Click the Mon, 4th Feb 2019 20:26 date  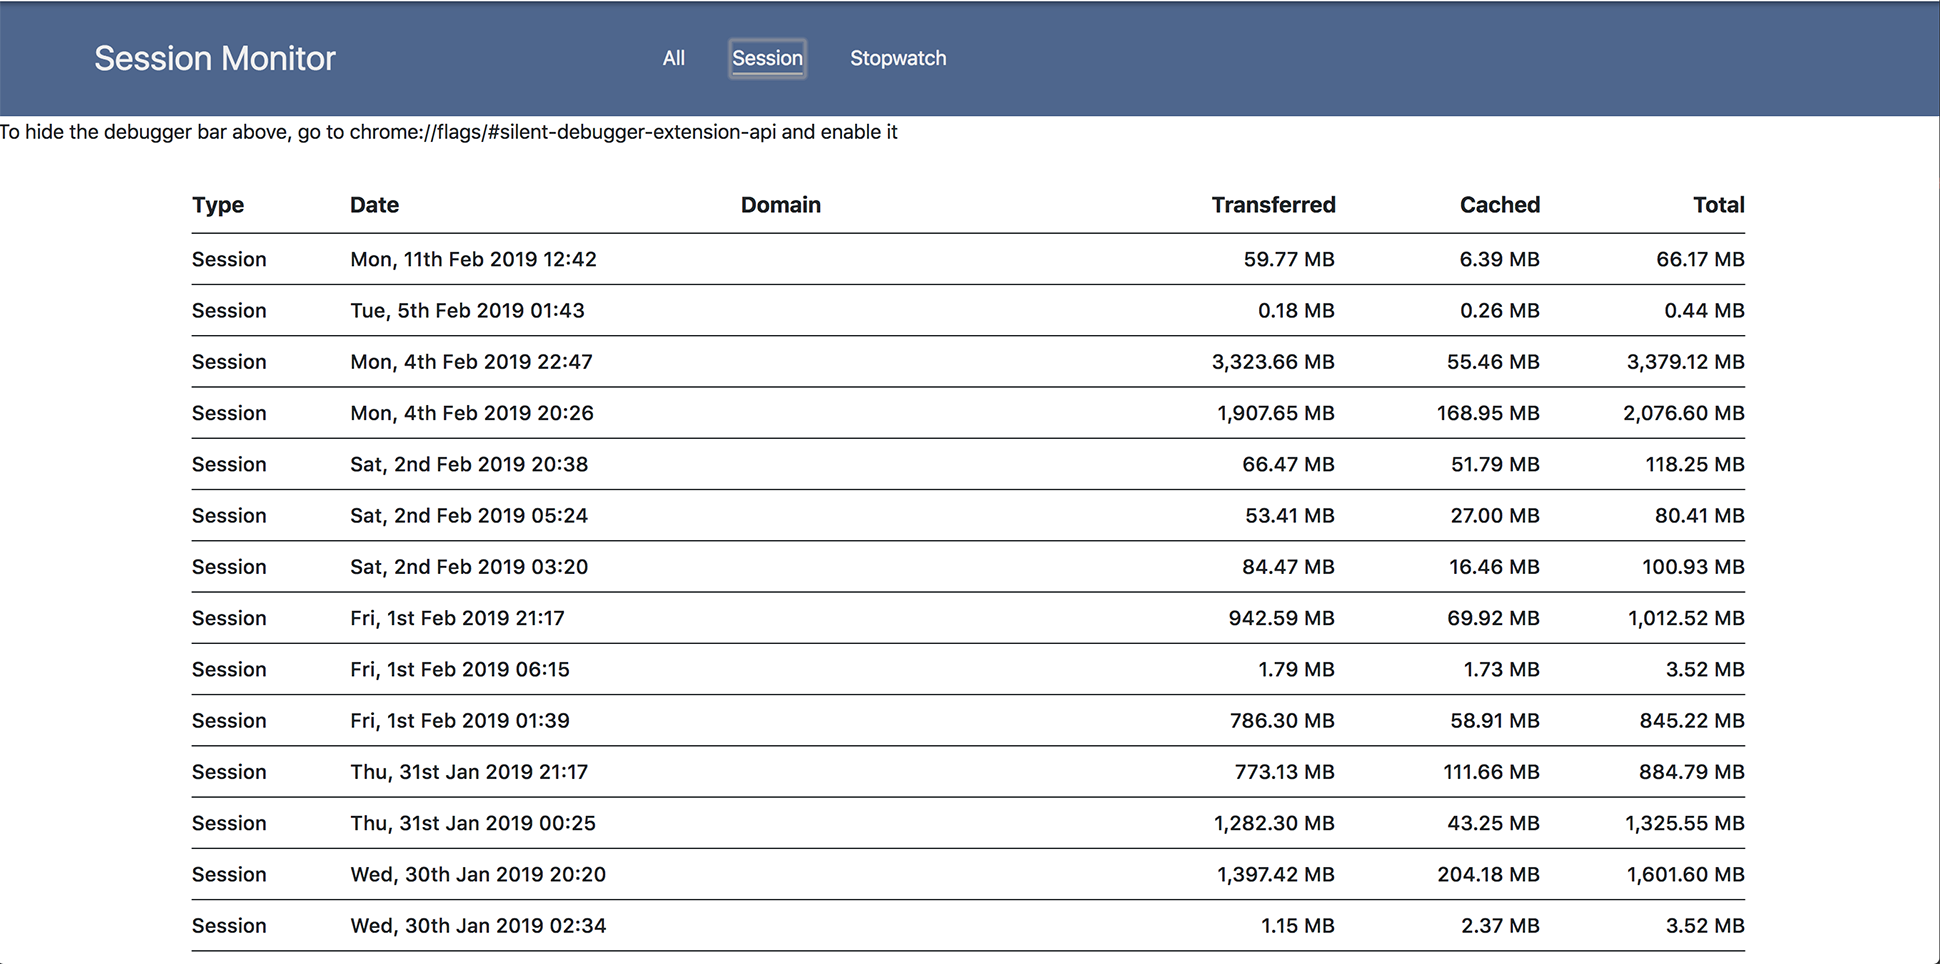(x=471, y=413)
